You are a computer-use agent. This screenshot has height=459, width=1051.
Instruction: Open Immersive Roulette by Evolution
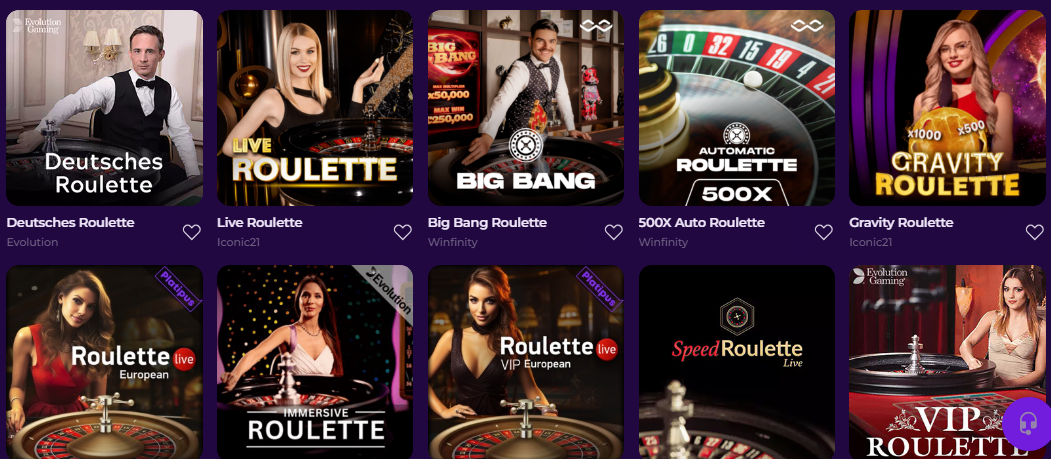click(x=315, y=360)
